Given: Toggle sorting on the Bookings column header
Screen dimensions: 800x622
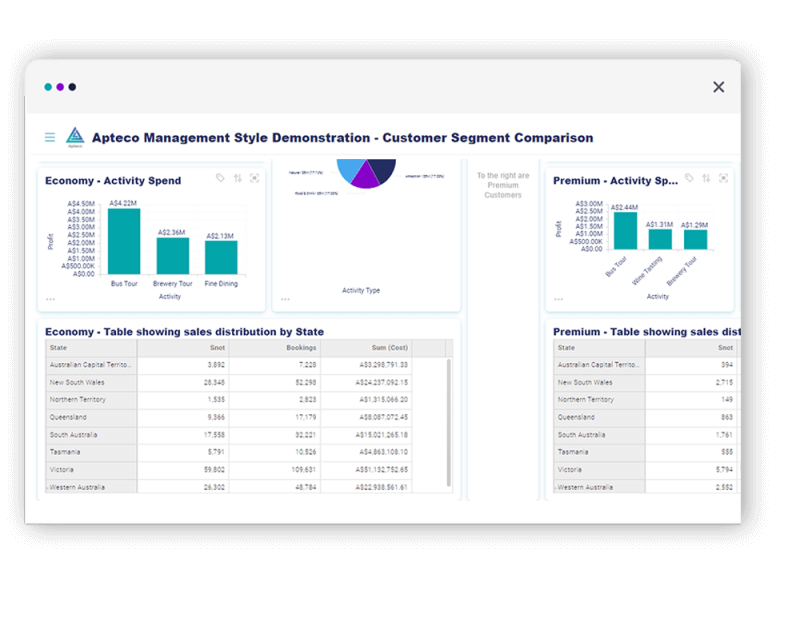Looking at the screenshot, I should (303, 347).
